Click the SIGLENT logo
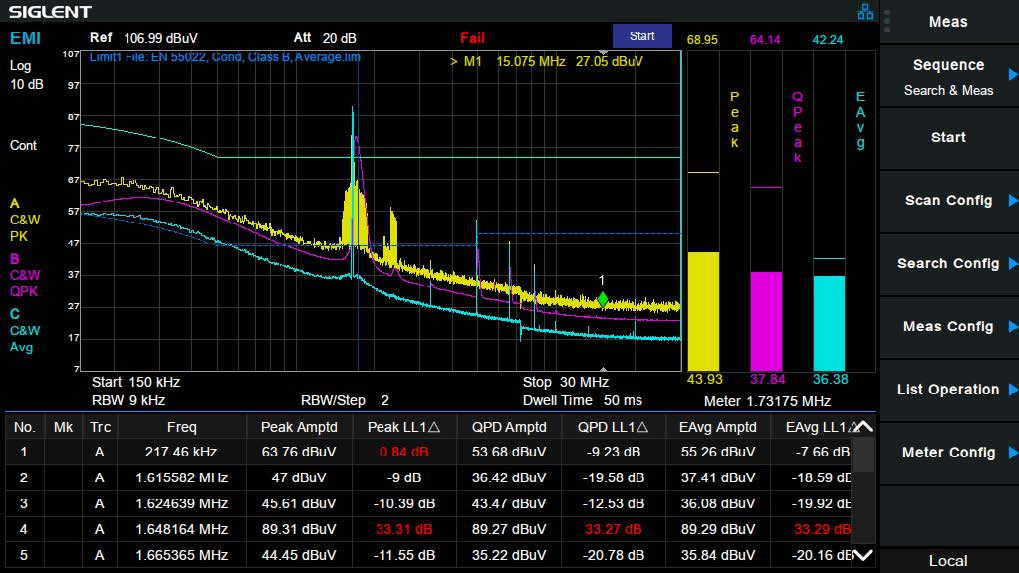Image resolution: width=1019 pixels, height=573 pixels. coord(50,12)
